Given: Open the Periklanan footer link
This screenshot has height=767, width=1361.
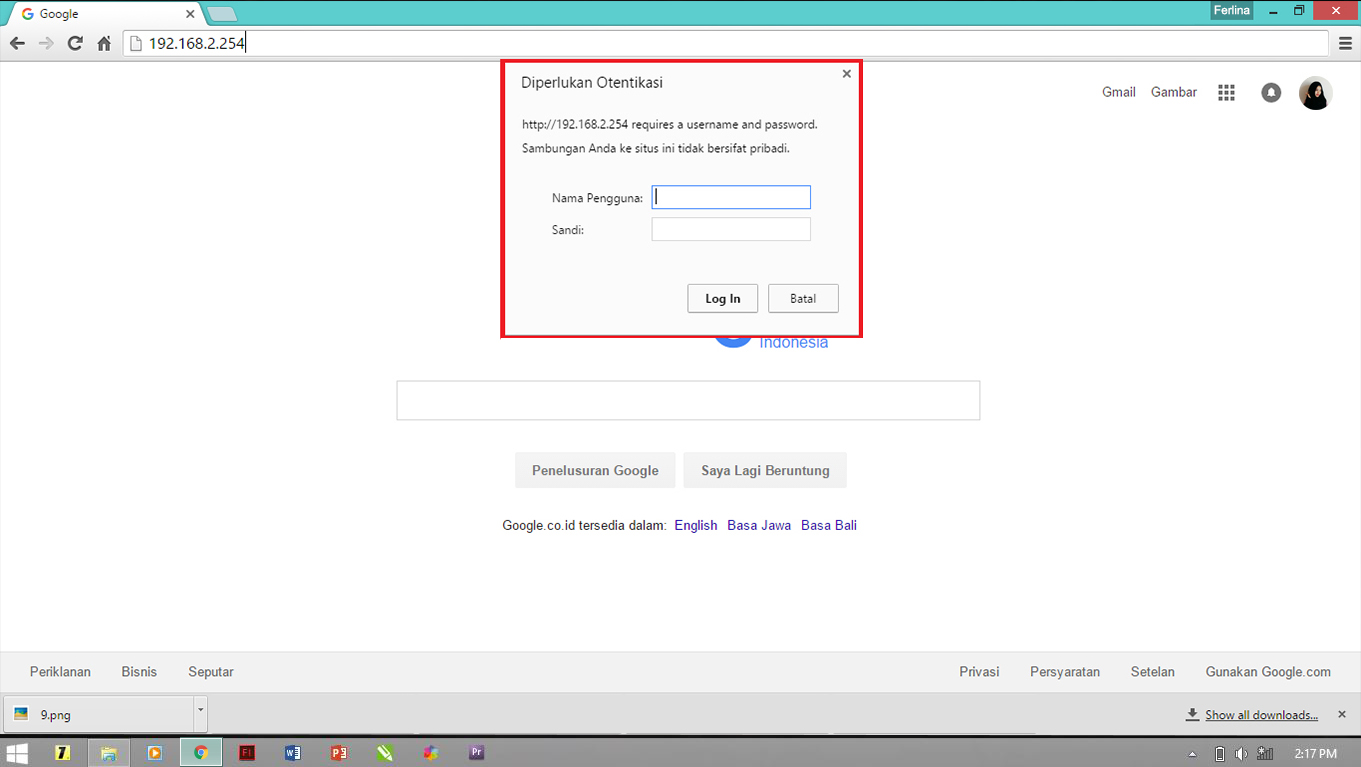Looking at the screenshot, I should point(60,672).
